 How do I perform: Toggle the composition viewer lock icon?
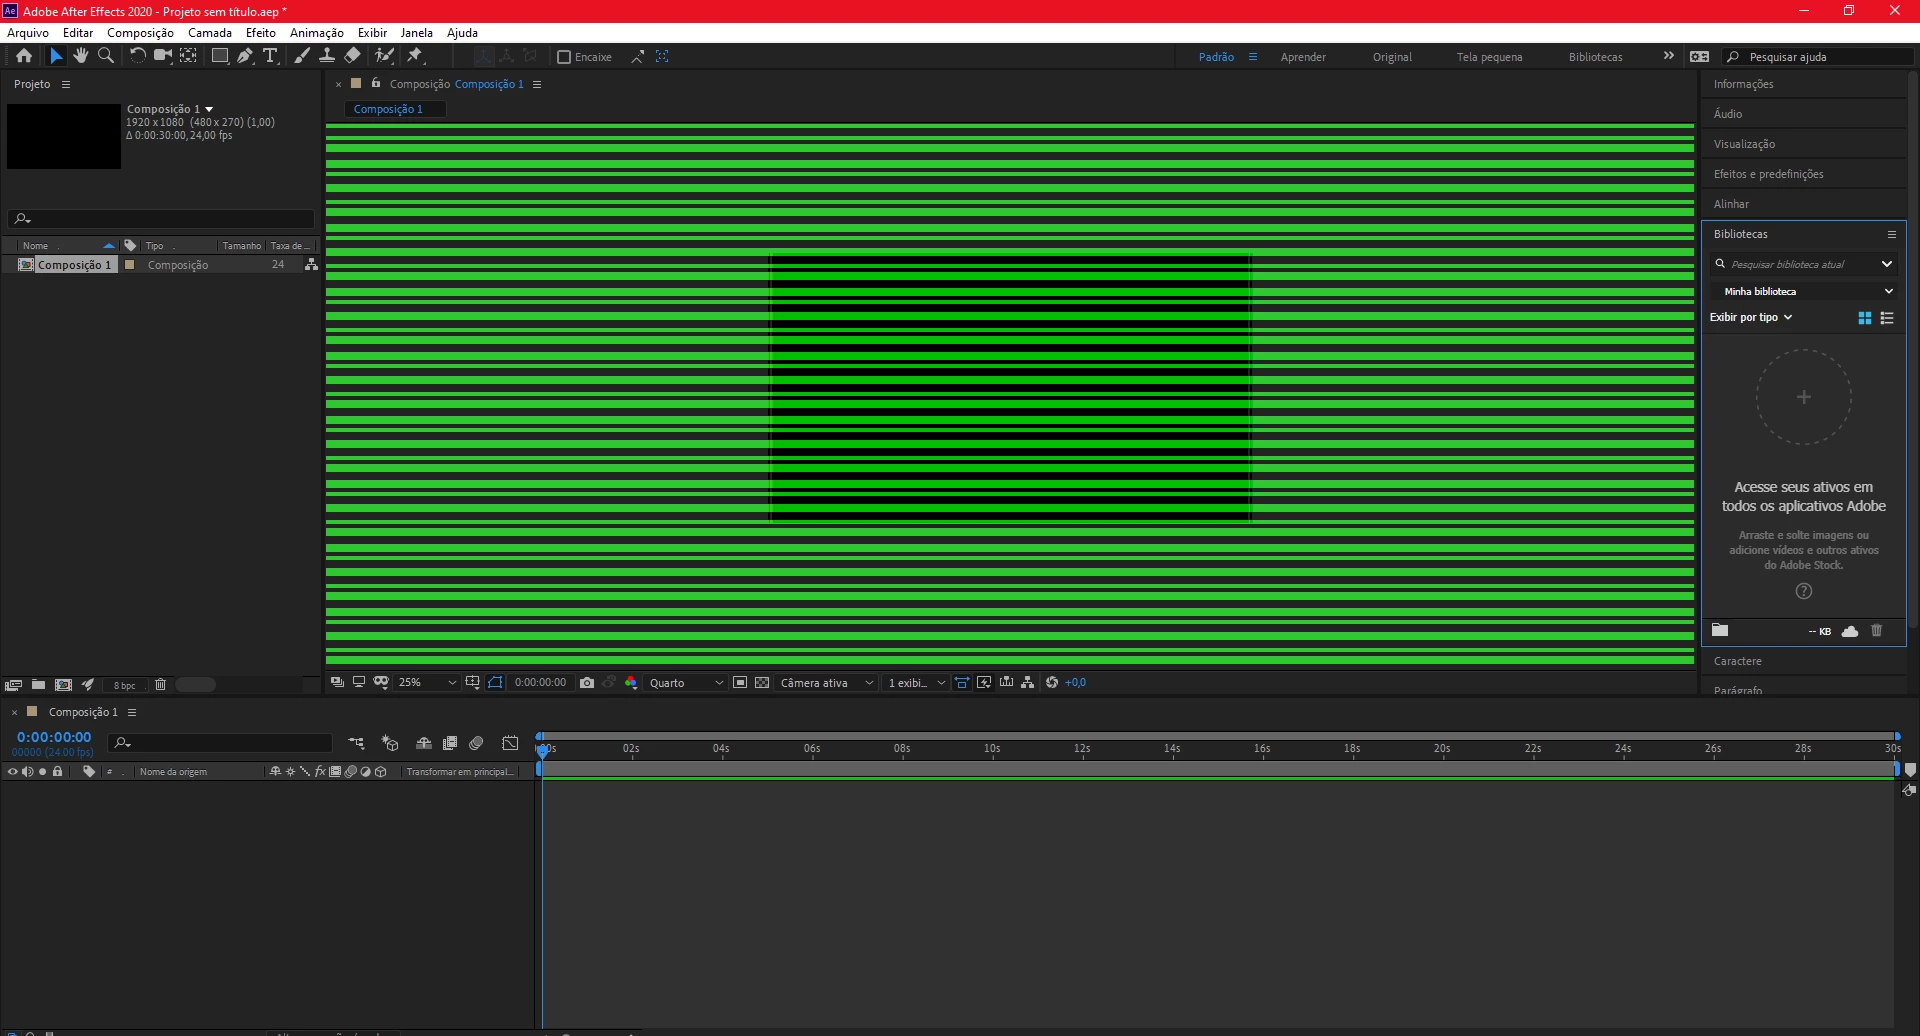pos(376,83)
